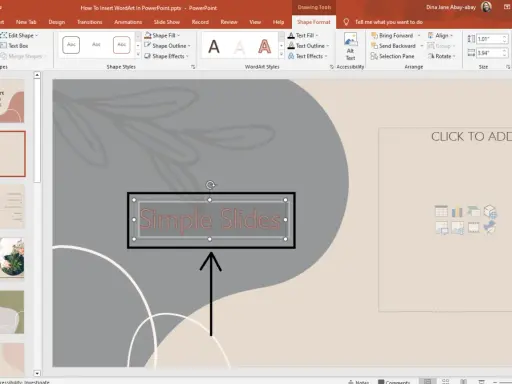Click the Insert Video placeholder icon
The width and height of the screenshot is (512, 384).
(473, 228)
